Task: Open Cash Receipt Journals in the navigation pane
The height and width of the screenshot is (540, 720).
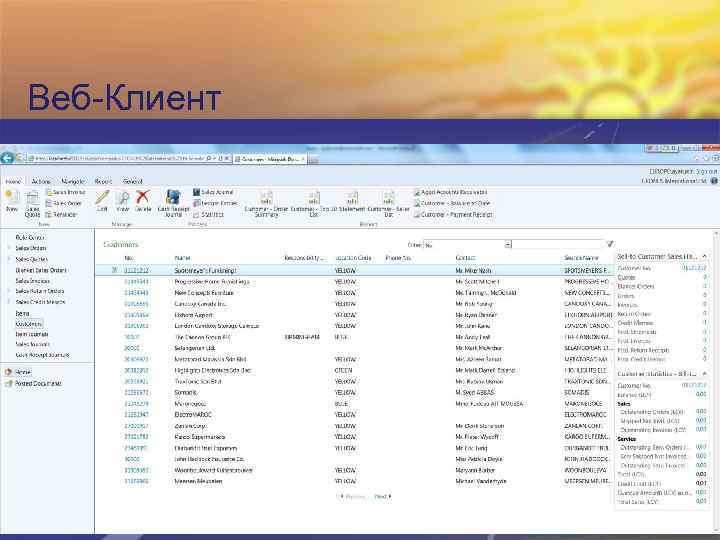Action: pos(42,355)
